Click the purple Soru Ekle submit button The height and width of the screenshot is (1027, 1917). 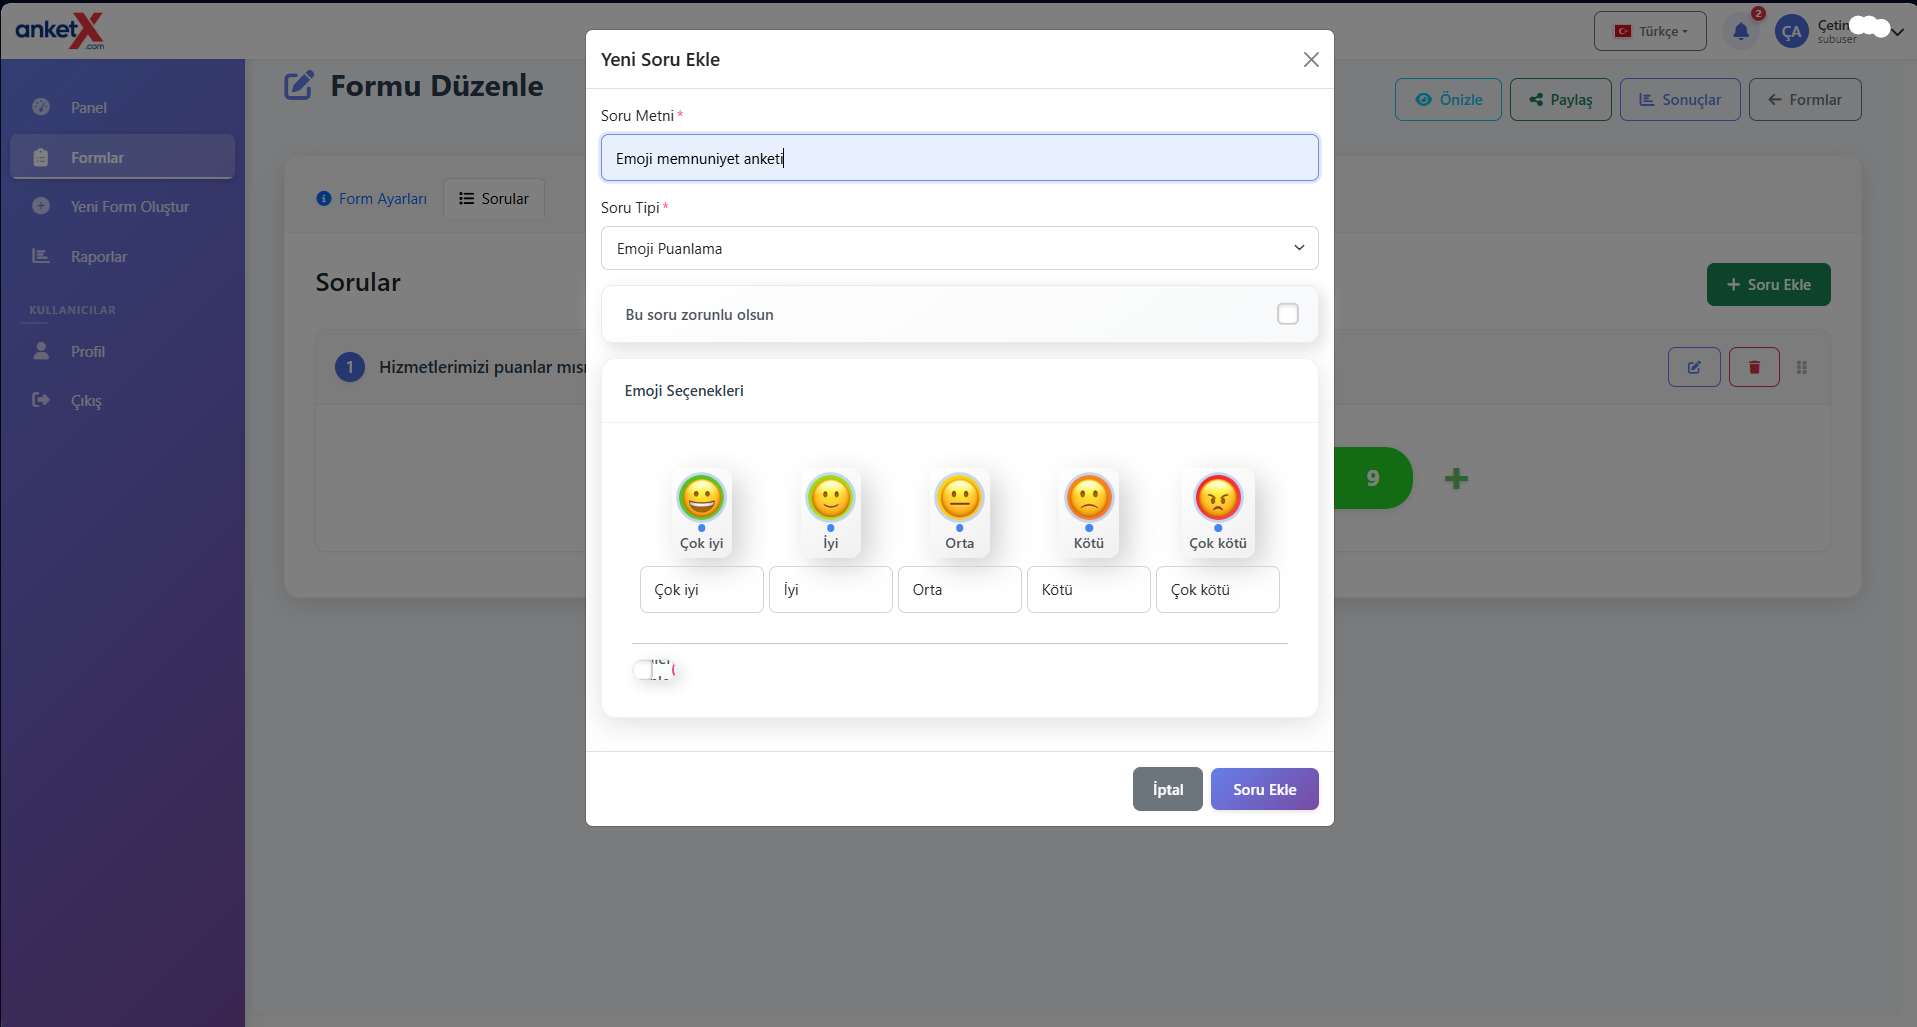point(1263,789)
